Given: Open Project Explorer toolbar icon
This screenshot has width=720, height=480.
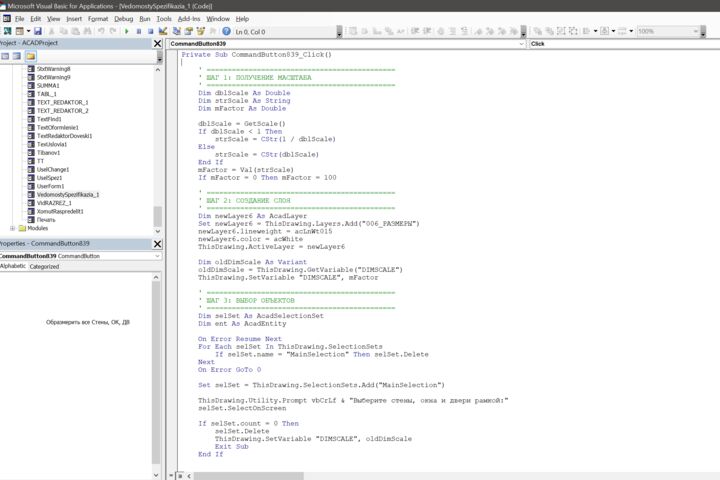Looking at the screenshot, I should 176,31.
